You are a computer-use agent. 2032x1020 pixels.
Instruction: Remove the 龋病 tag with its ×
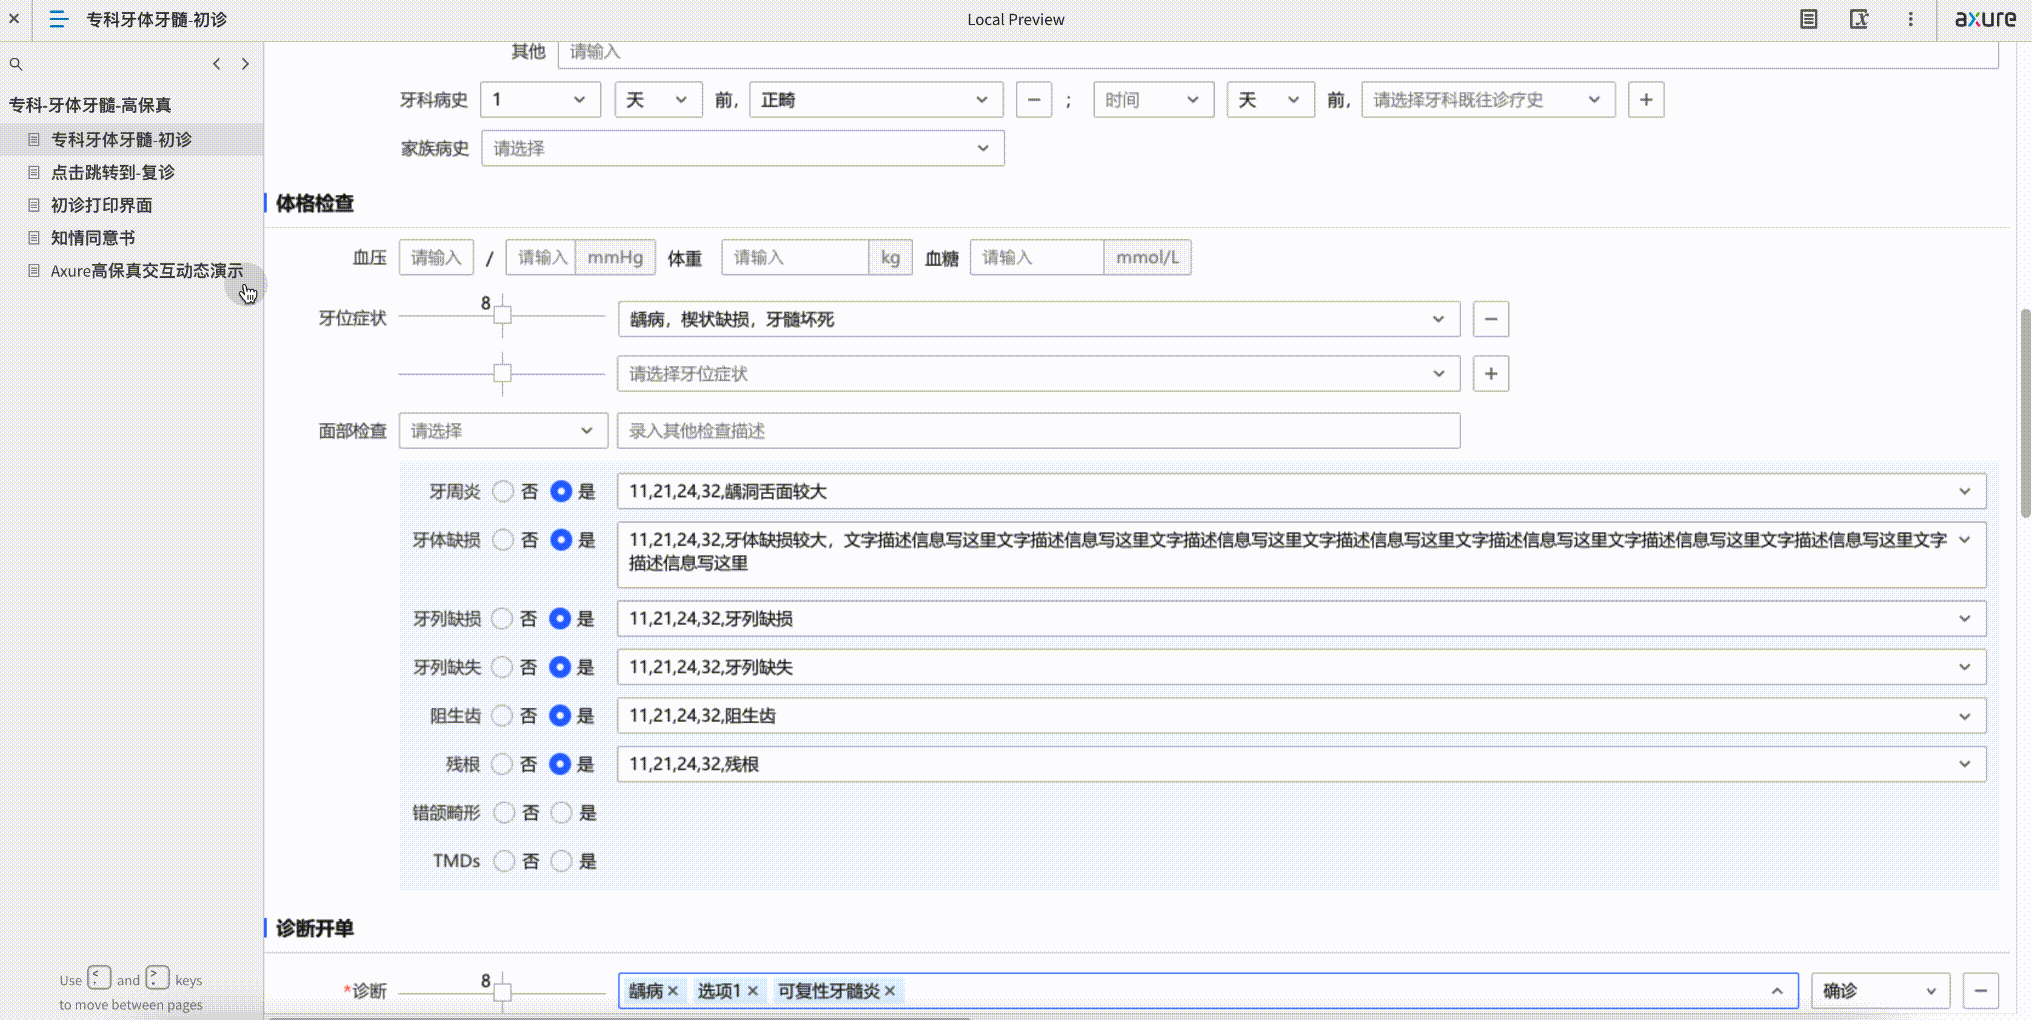(673, 990)
